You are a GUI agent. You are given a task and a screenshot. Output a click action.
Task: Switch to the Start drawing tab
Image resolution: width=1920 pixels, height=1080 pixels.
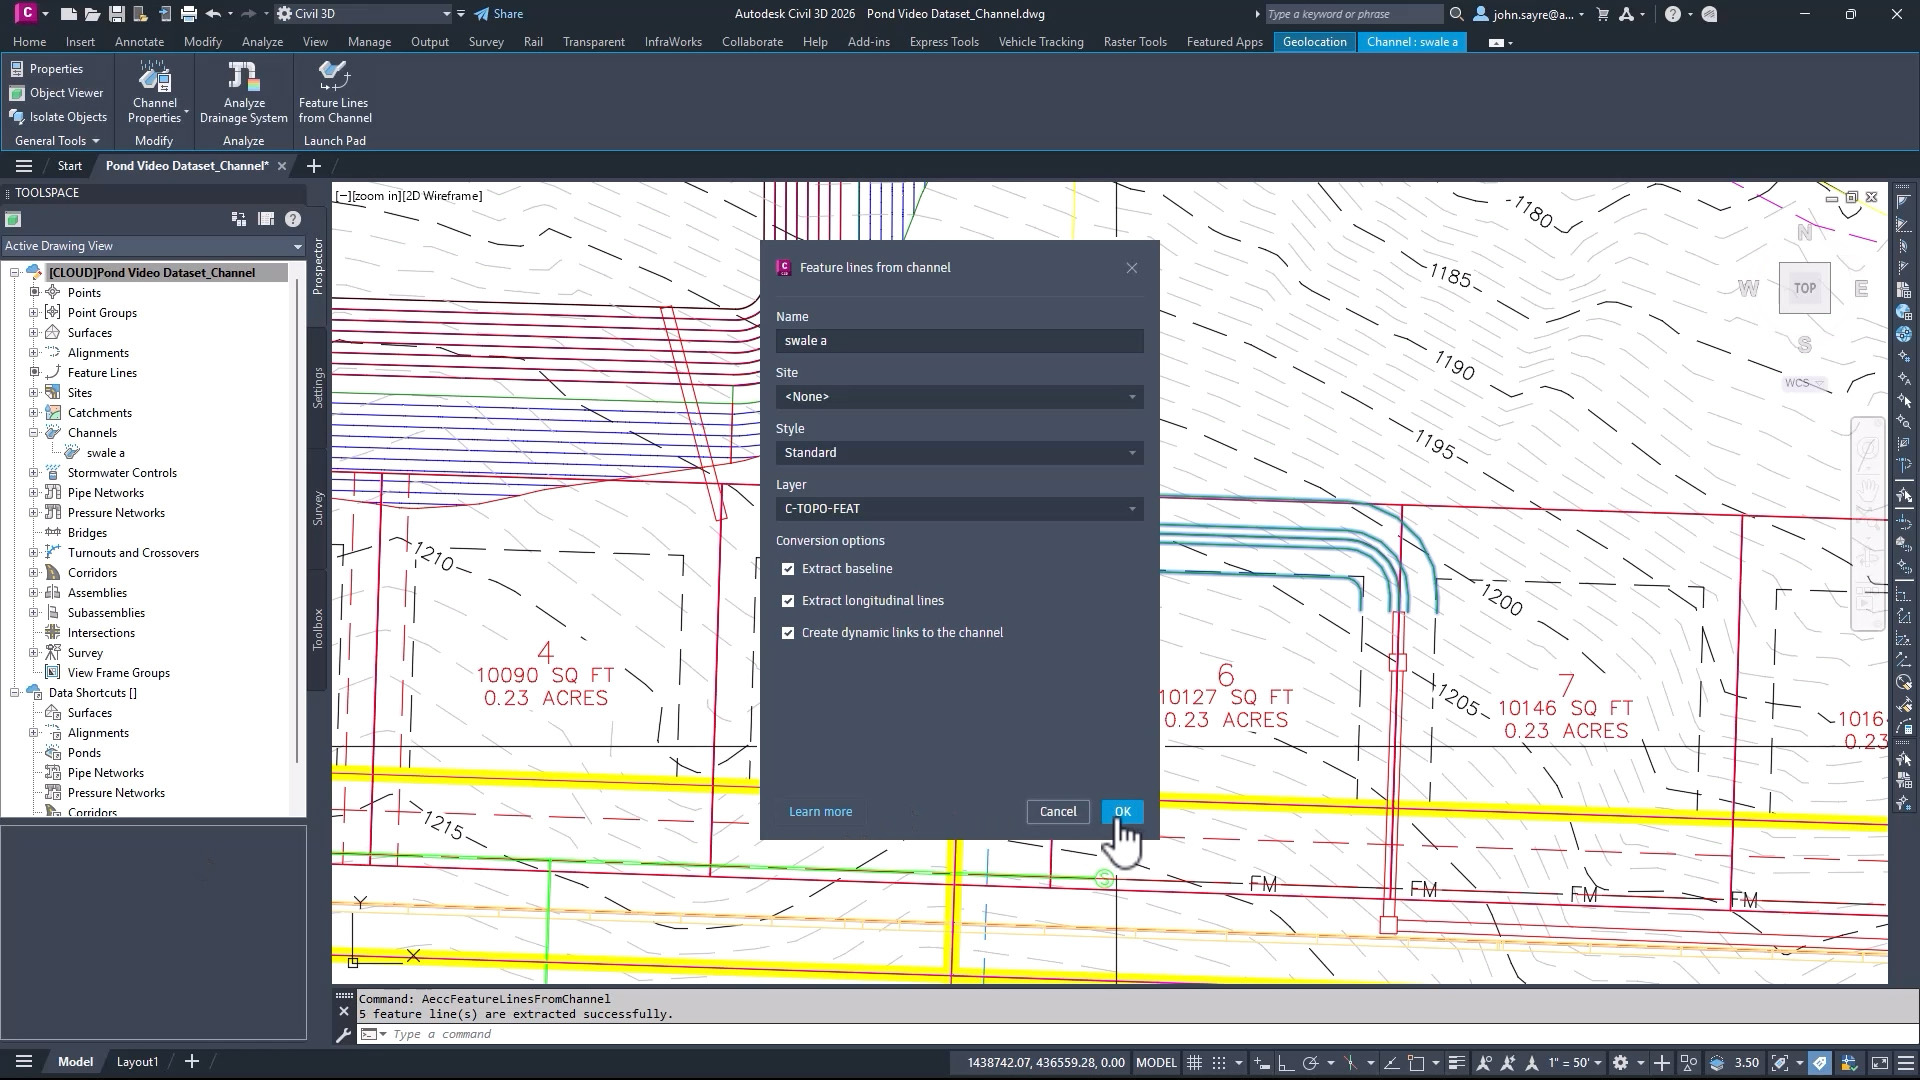[70, 166]
